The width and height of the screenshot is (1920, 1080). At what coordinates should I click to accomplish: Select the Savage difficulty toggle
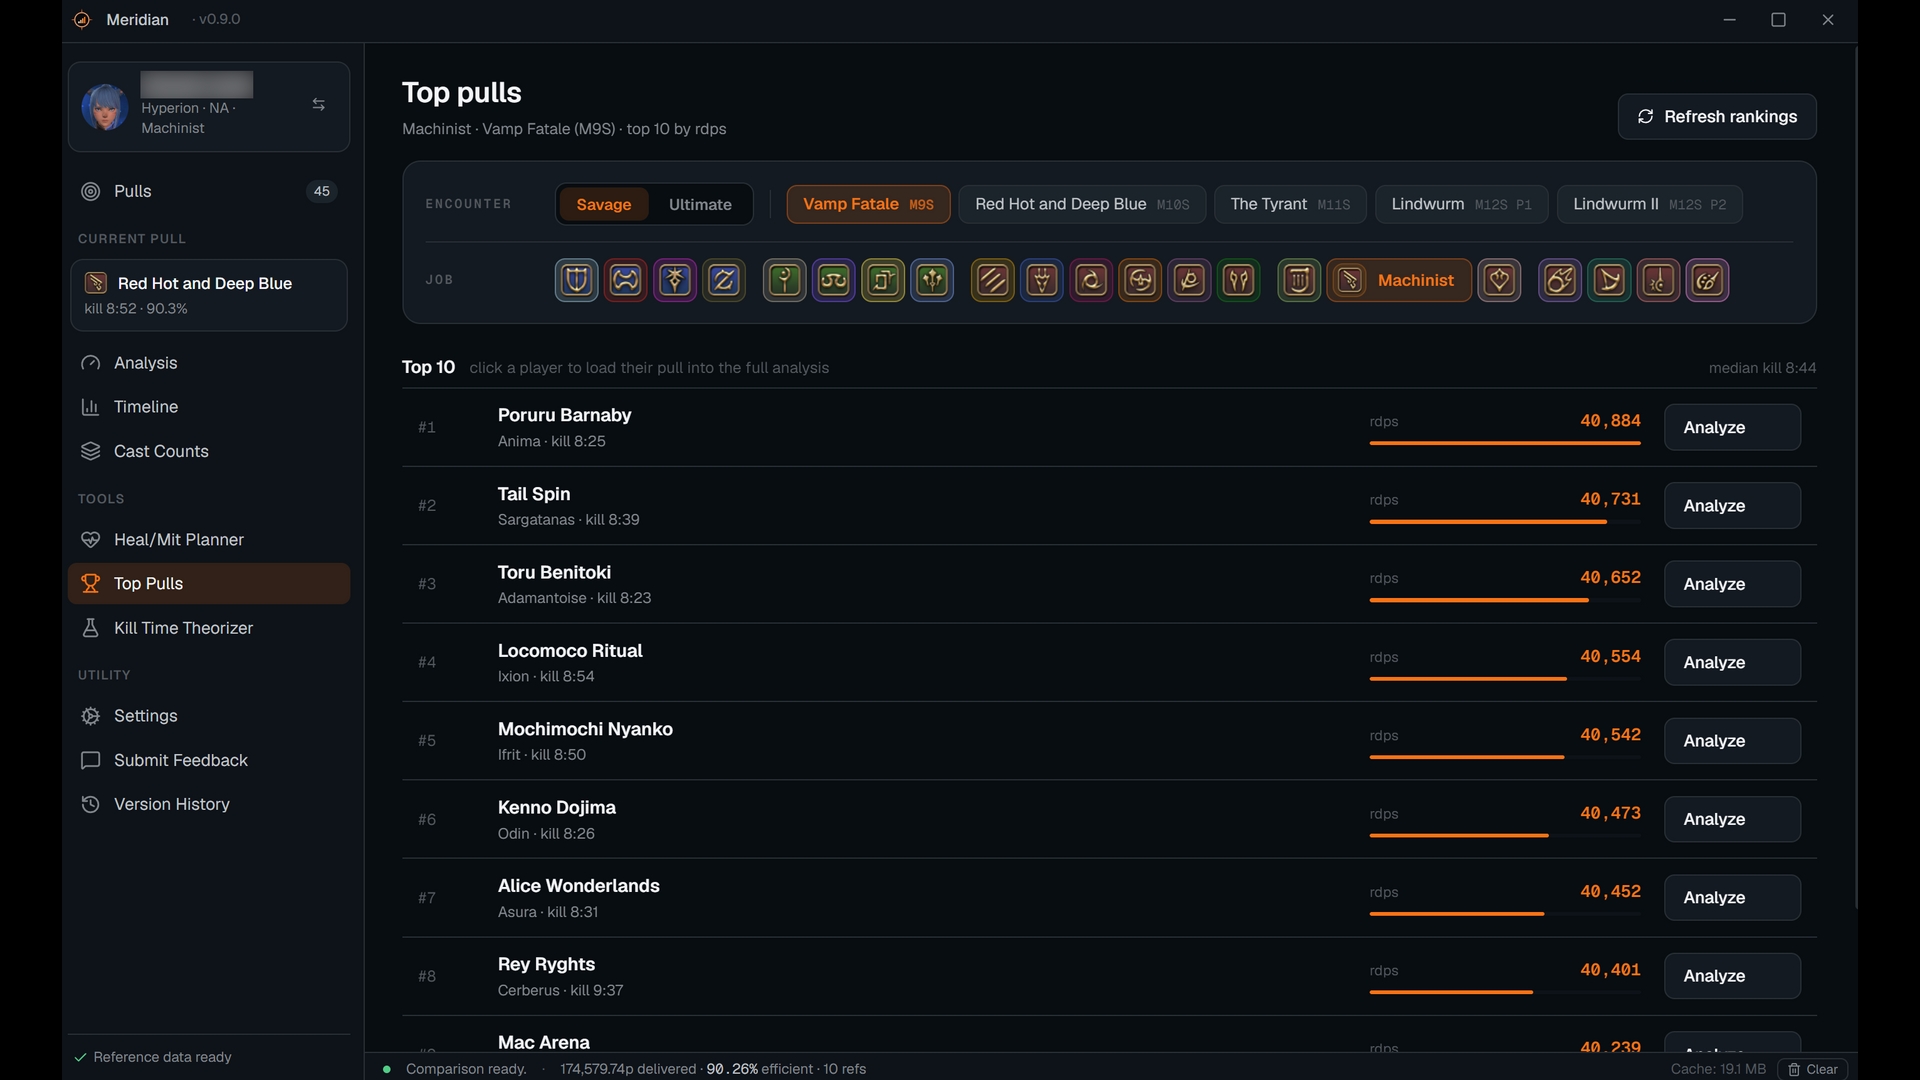(x=604, y=204)
